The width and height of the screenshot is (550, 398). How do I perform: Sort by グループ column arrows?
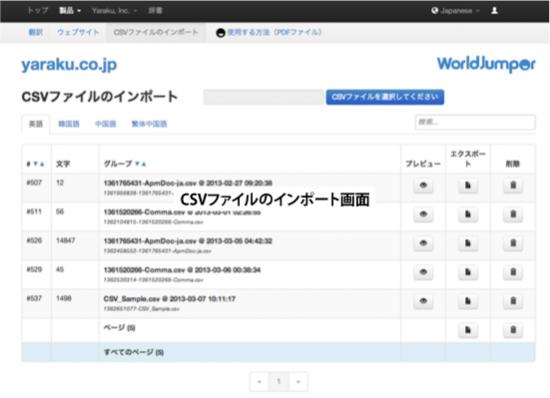click(x=140, y=164)
